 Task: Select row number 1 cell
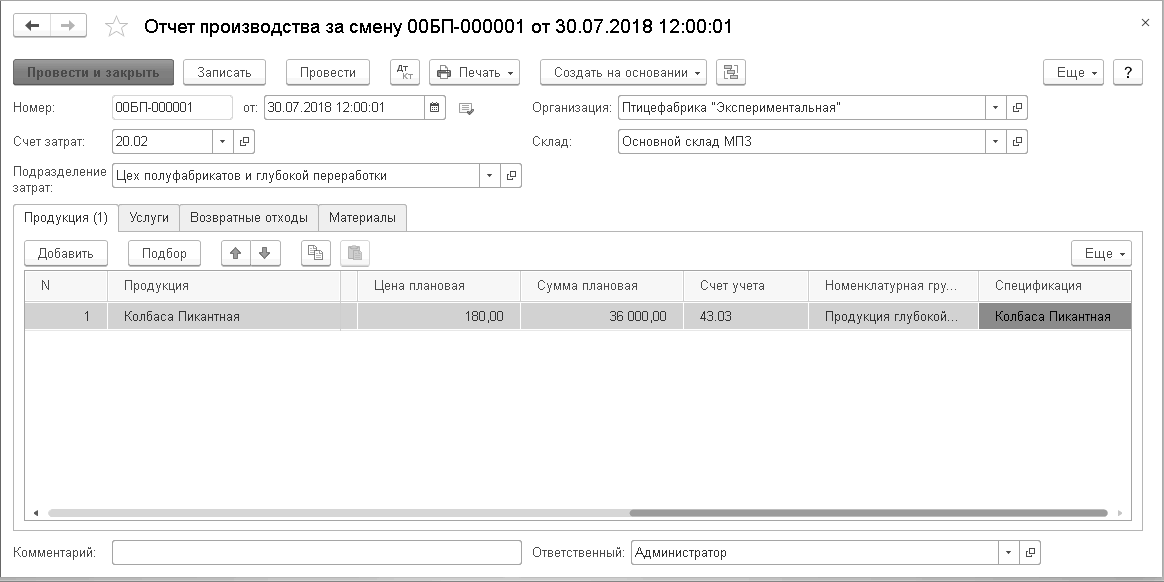pos(66,316)
